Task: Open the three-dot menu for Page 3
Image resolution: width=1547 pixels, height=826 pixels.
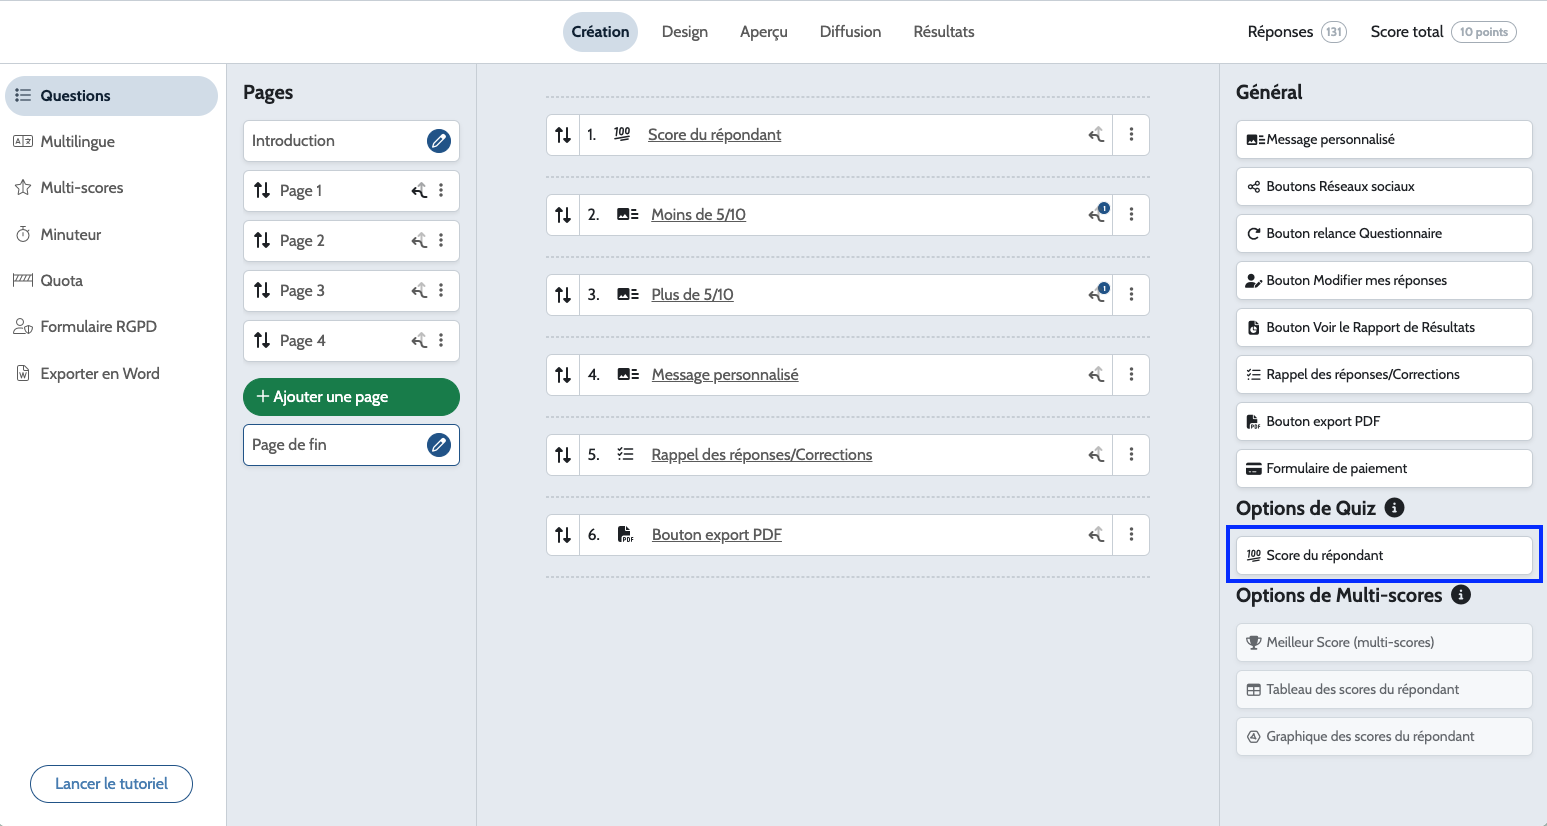Action: [441, 290]
